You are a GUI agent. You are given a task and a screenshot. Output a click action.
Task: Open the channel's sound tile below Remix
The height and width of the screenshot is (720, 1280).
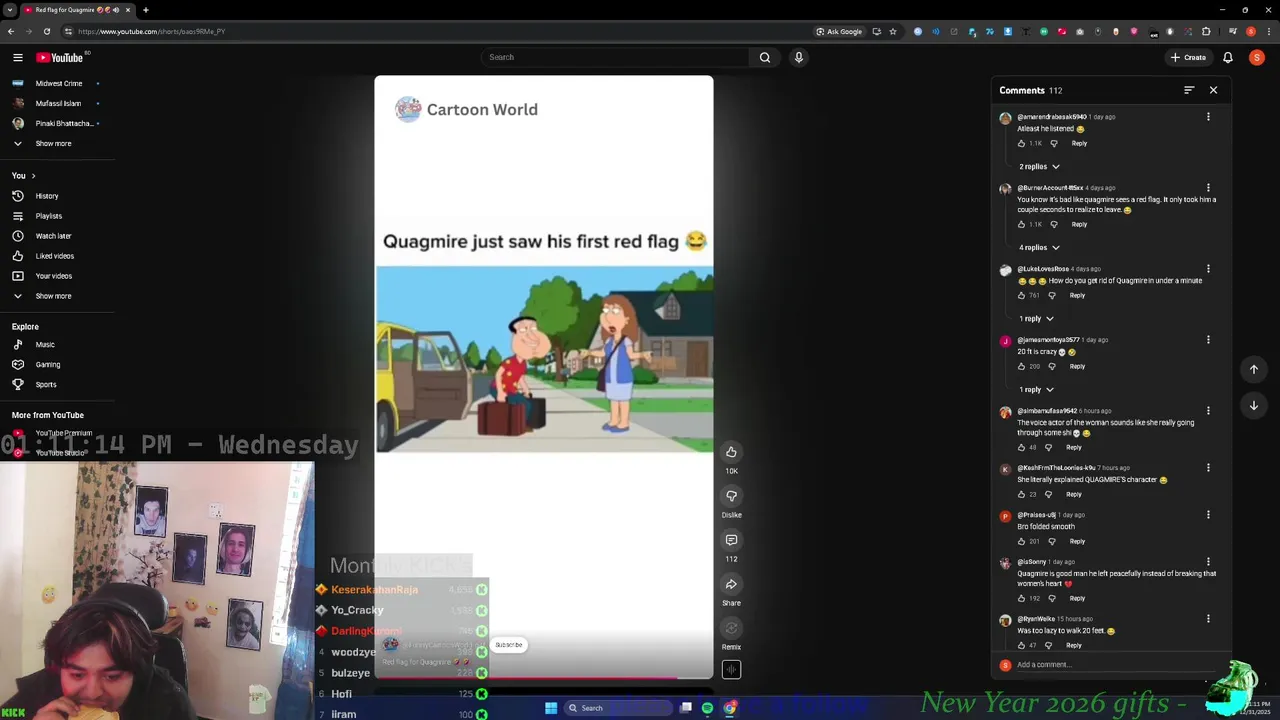[731, 670]
